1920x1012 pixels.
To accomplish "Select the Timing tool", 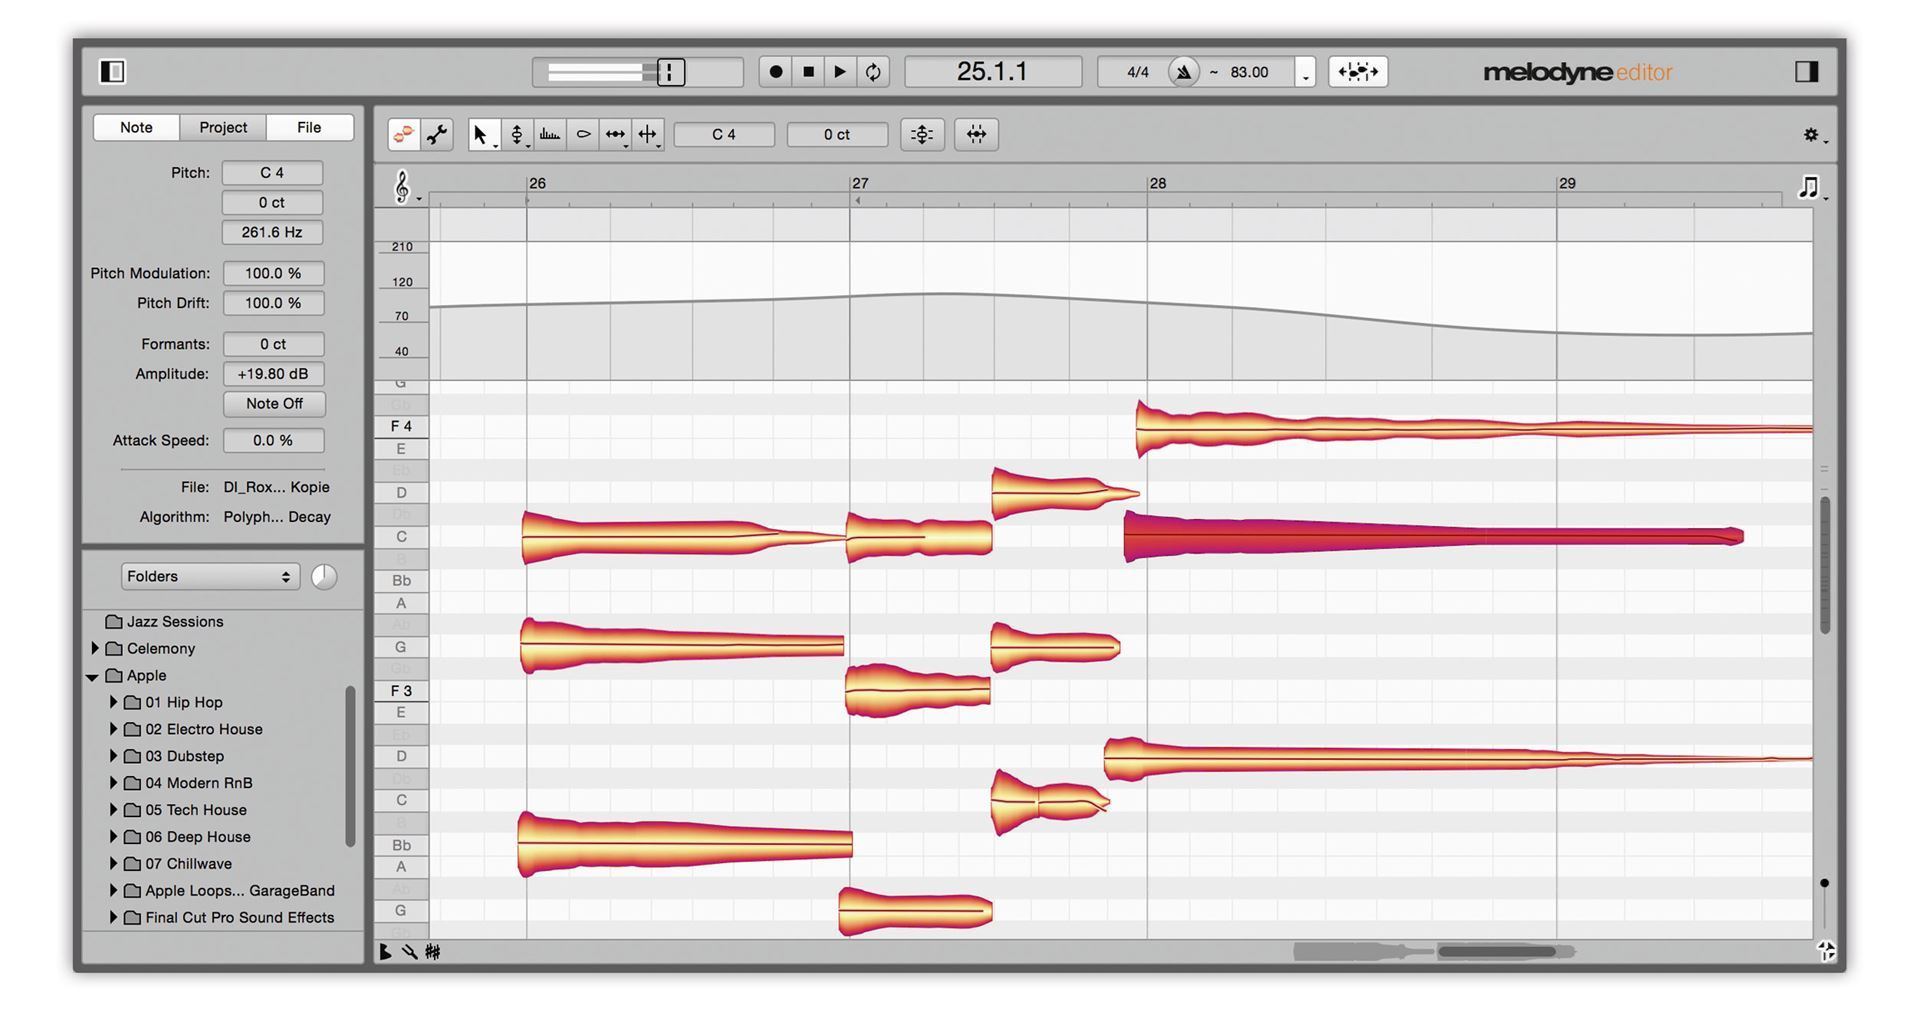I will click(x=615, y=134).
